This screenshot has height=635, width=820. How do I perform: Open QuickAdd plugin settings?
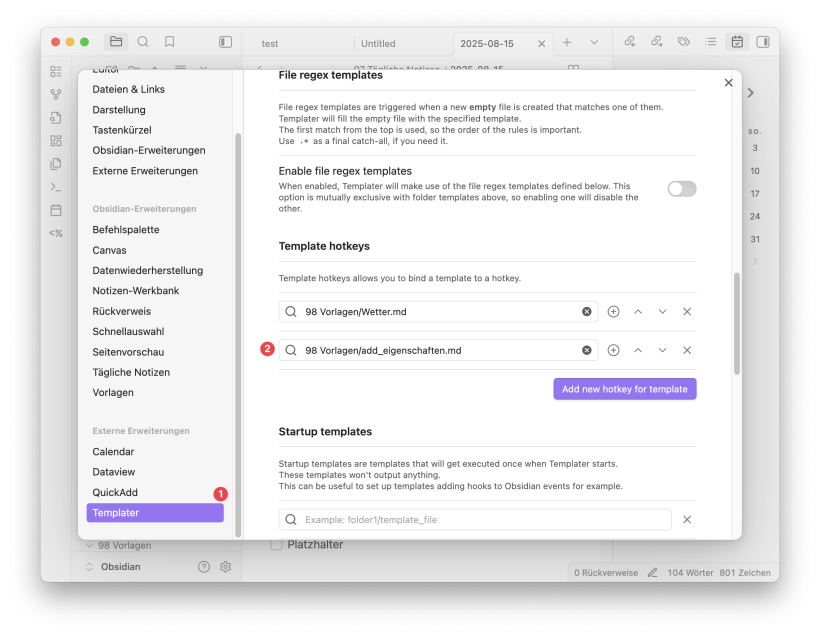115,493
